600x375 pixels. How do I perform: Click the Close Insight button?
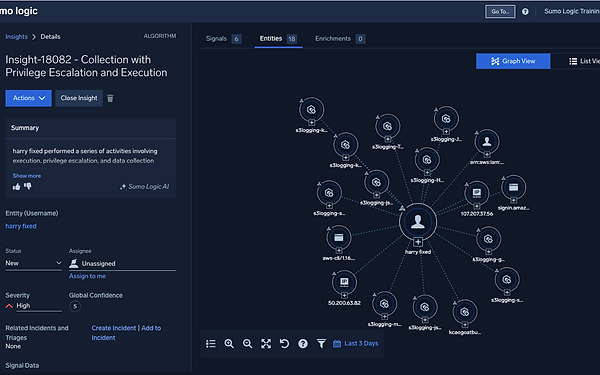click(79, 98)
